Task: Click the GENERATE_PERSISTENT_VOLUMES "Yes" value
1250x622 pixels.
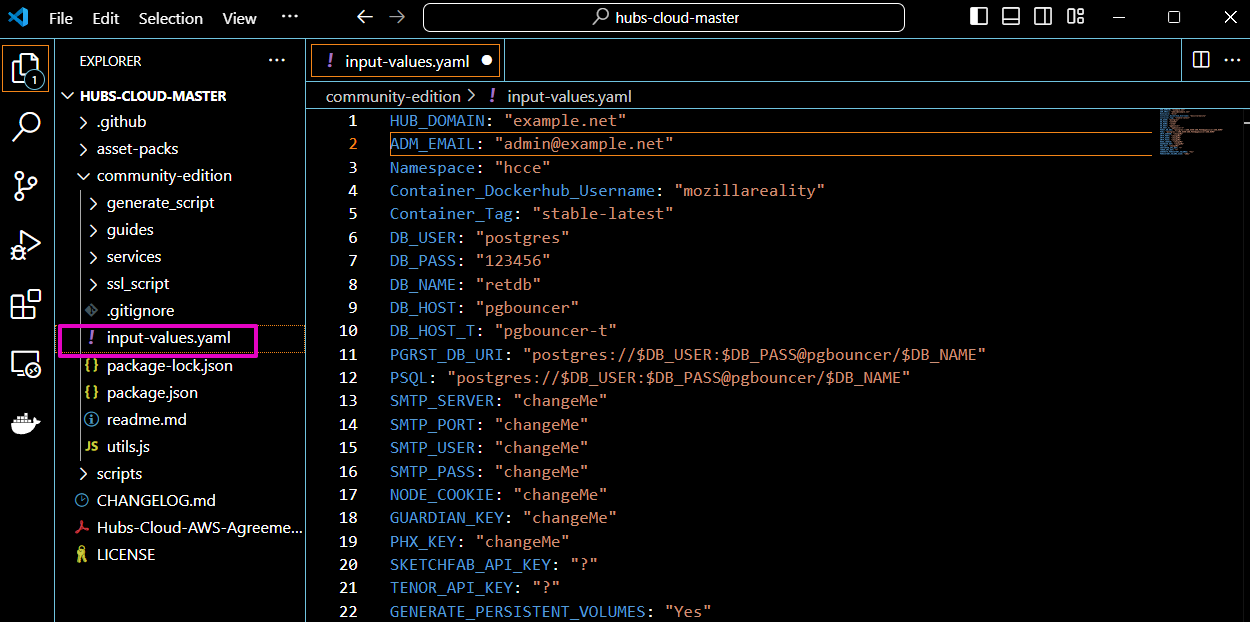Action: [x=688, y=612]
